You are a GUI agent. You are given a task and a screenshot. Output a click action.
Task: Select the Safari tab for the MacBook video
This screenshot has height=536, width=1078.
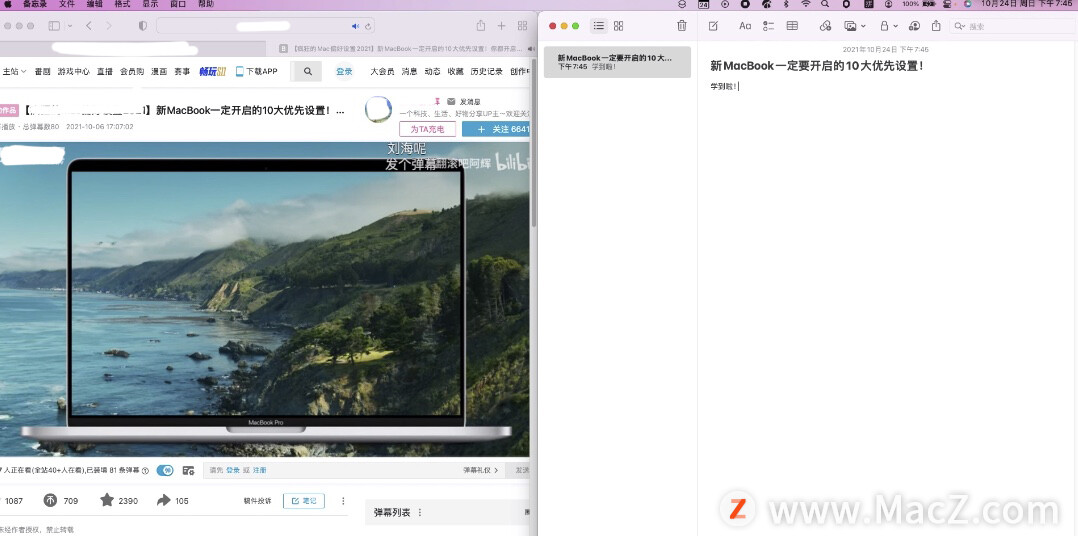[402, 49]
